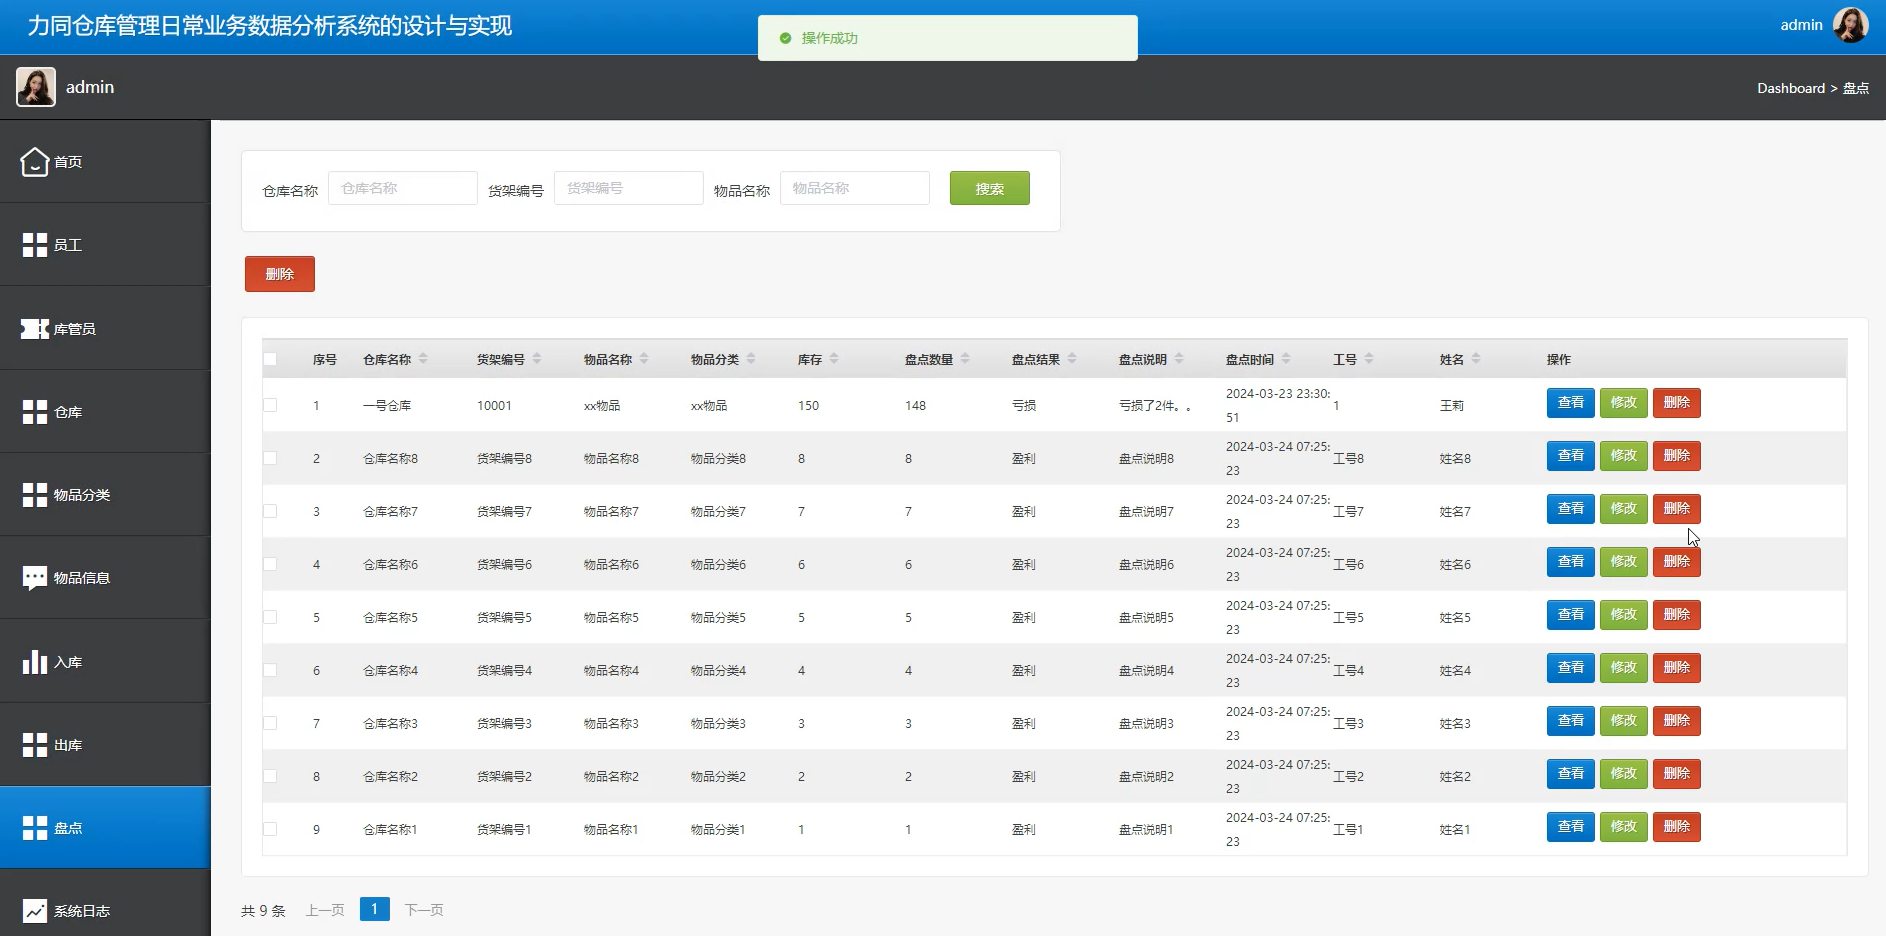Viewport: 1886px width, 936px height.
Task: Click 查看 for row 仓库名称5
Action: tap(1570, 615)
